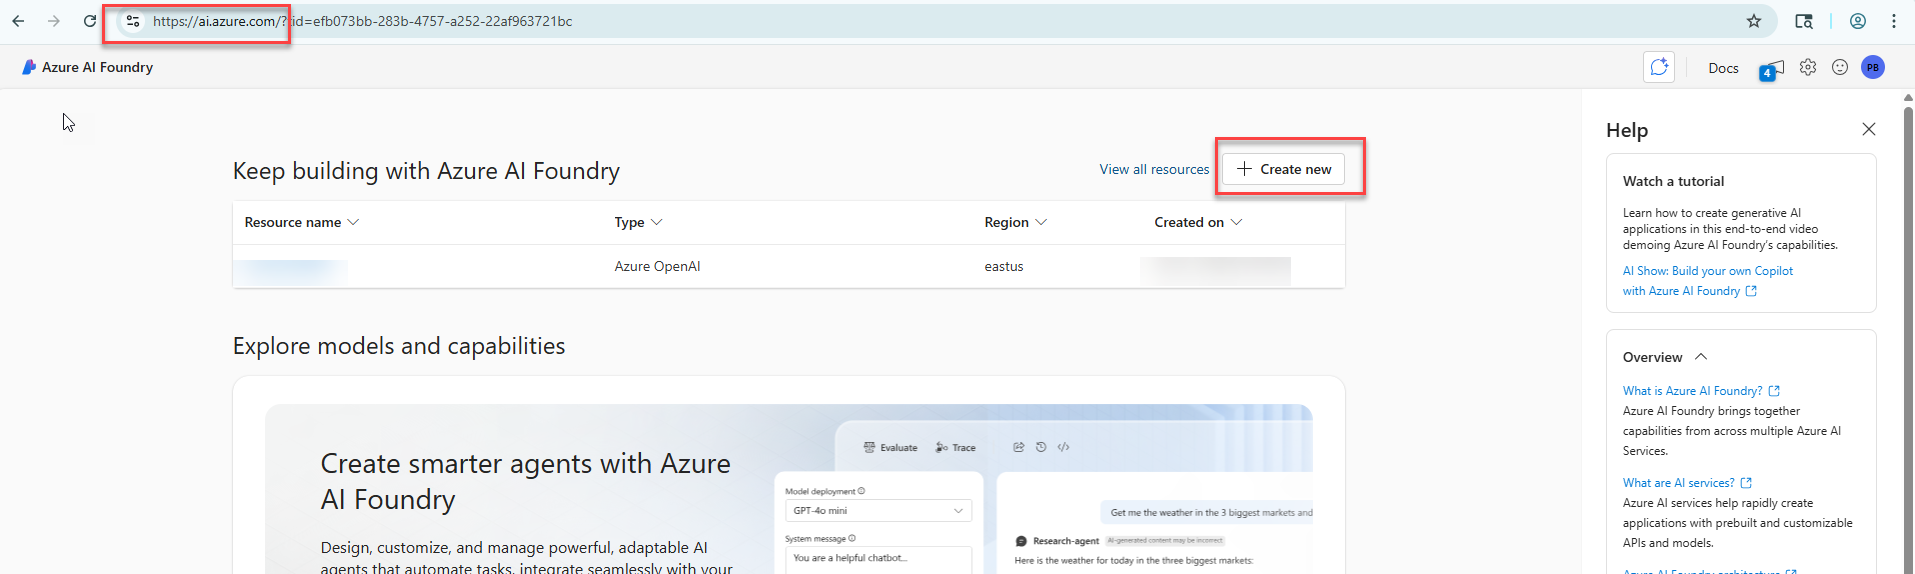Open AI Show: Build your own Copilot link
The width and height of the screenshot is (1915, 574).
point(1708,281)
